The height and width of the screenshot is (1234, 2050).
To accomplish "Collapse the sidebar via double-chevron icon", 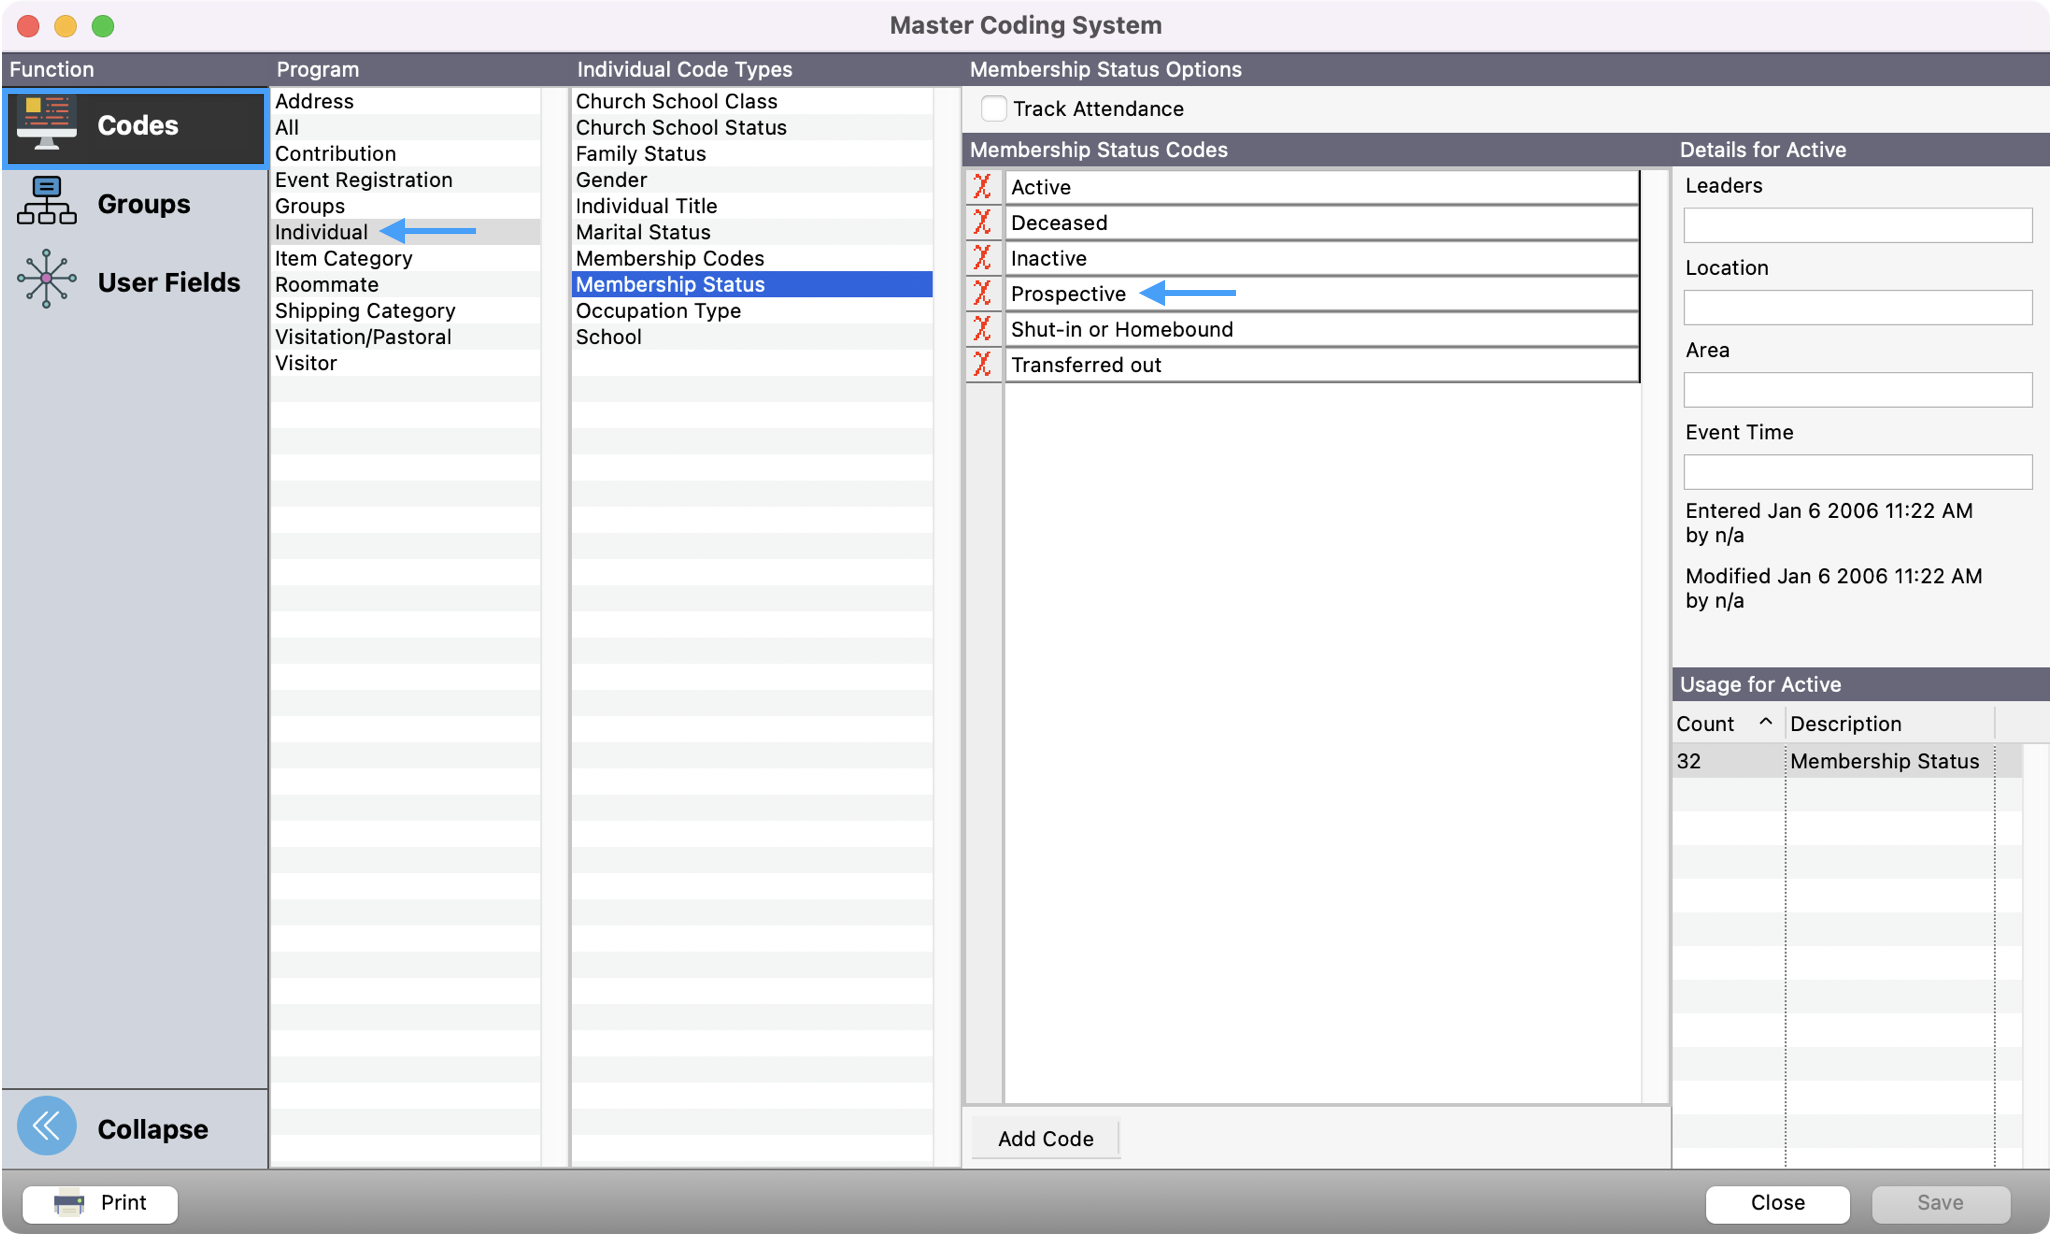I will pyautogui.click(x=46, y=1126).
